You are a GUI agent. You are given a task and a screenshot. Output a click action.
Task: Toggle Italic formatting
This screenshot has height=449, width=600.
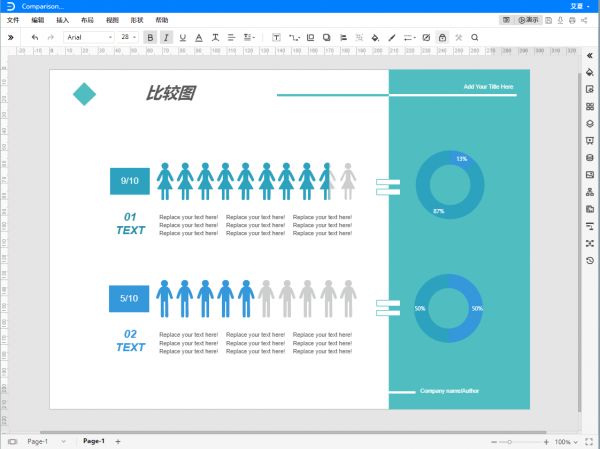coord(166,37)
